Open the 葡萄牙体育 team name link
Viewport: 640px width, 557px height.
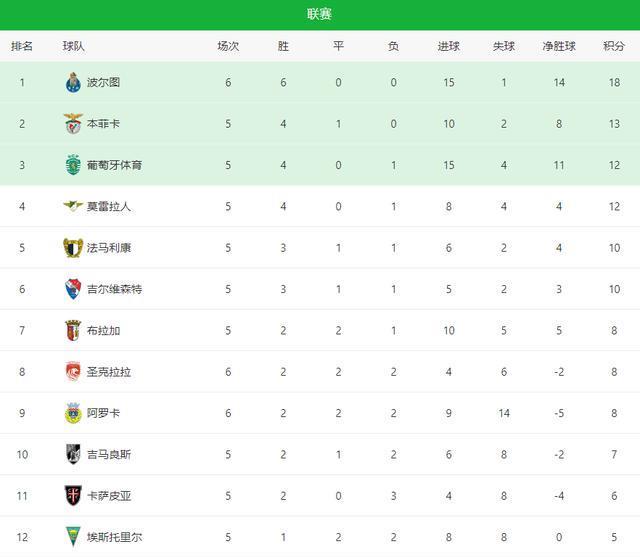point(115,165)
